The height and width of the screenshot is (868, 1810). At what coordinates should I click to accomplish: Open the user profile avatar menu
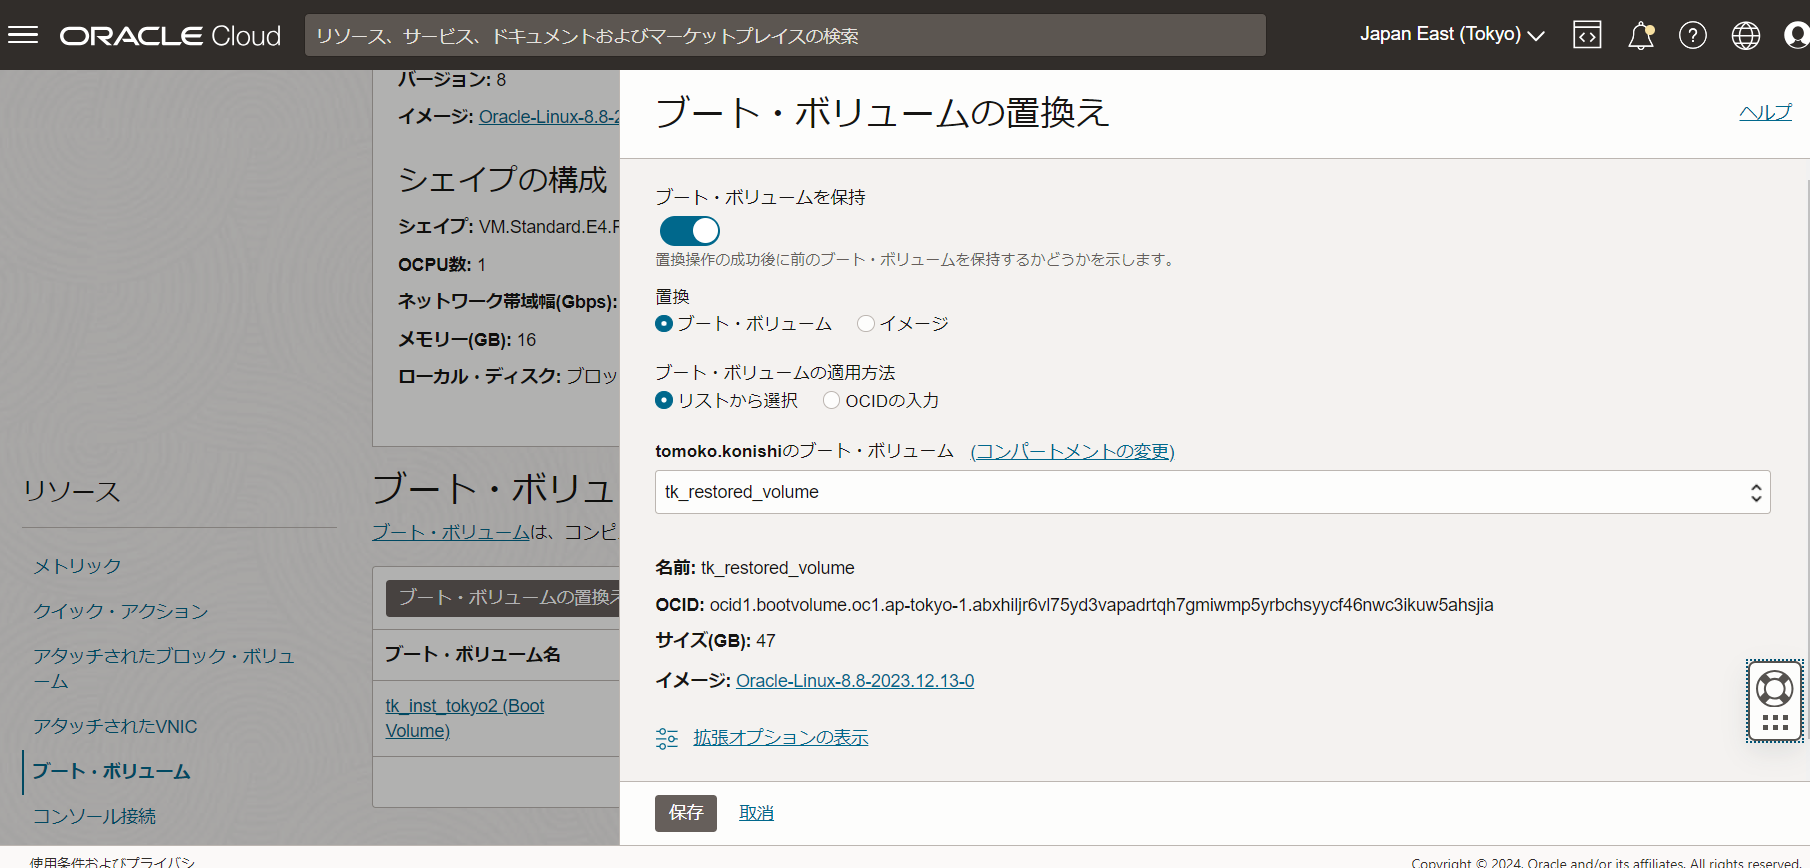click(x=1797, y=36)
